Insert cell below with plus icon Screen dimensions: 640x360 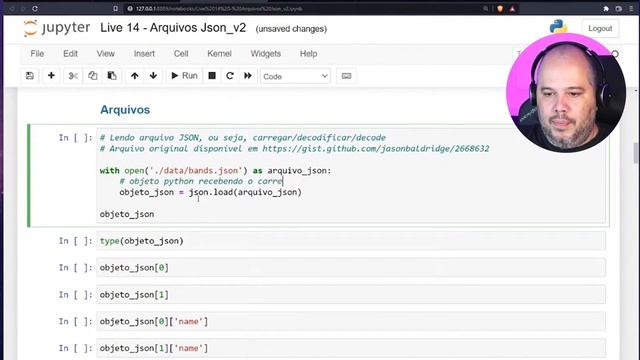tap(51, 76)
